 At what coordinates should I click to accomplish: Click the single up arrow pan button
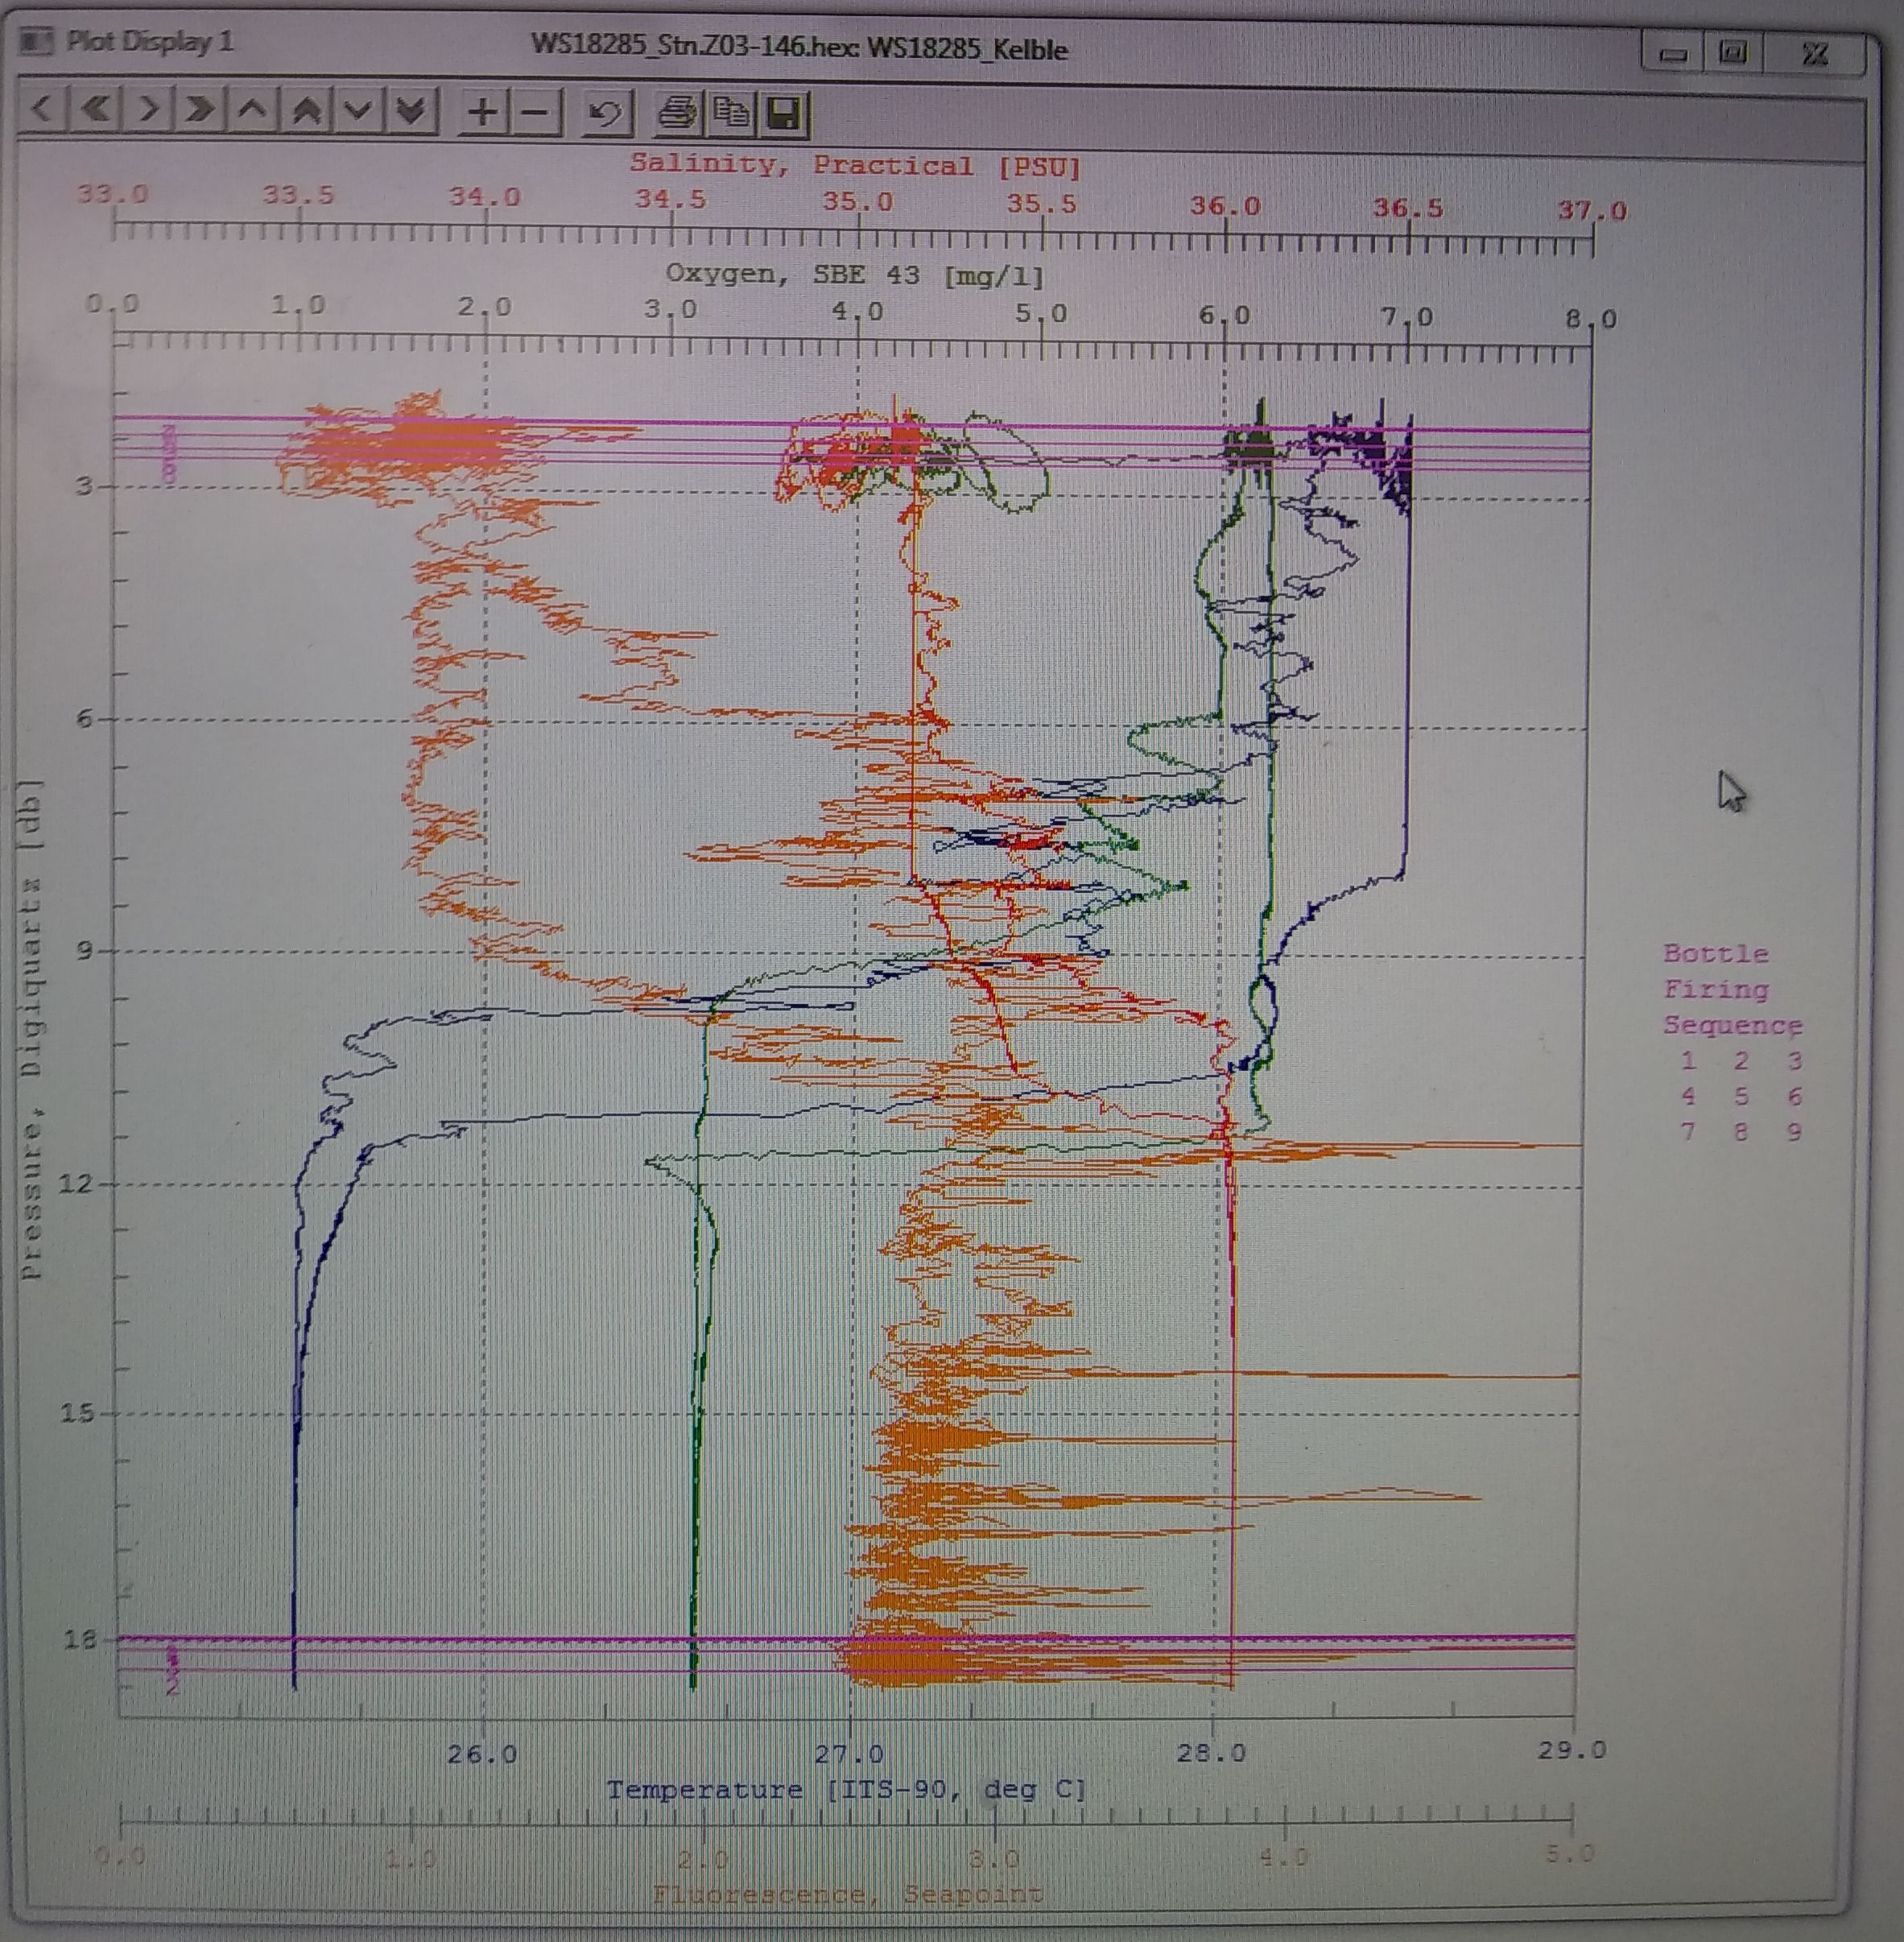(x=253, y=109)
